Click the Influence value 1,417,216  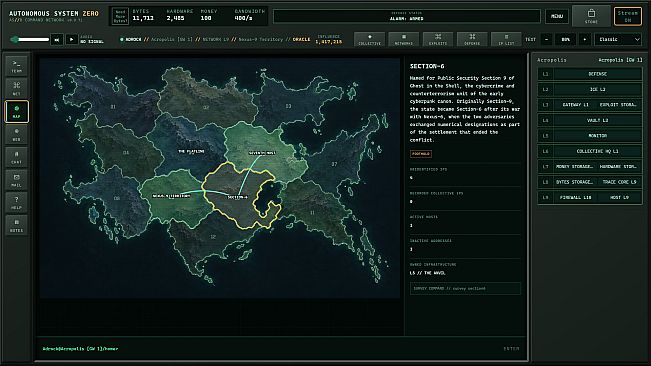tap(328, 42)
